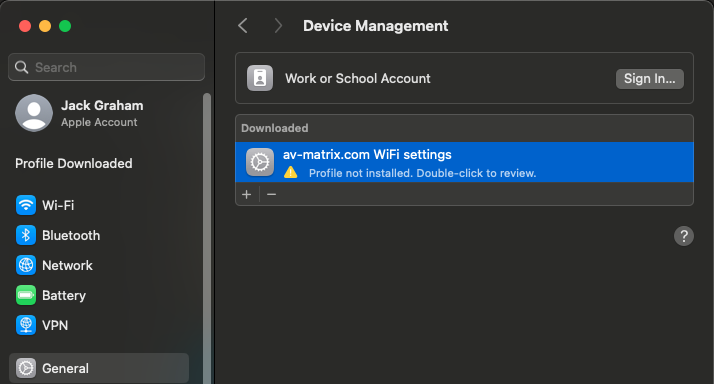Select the General gear icon

click(26, 368)
